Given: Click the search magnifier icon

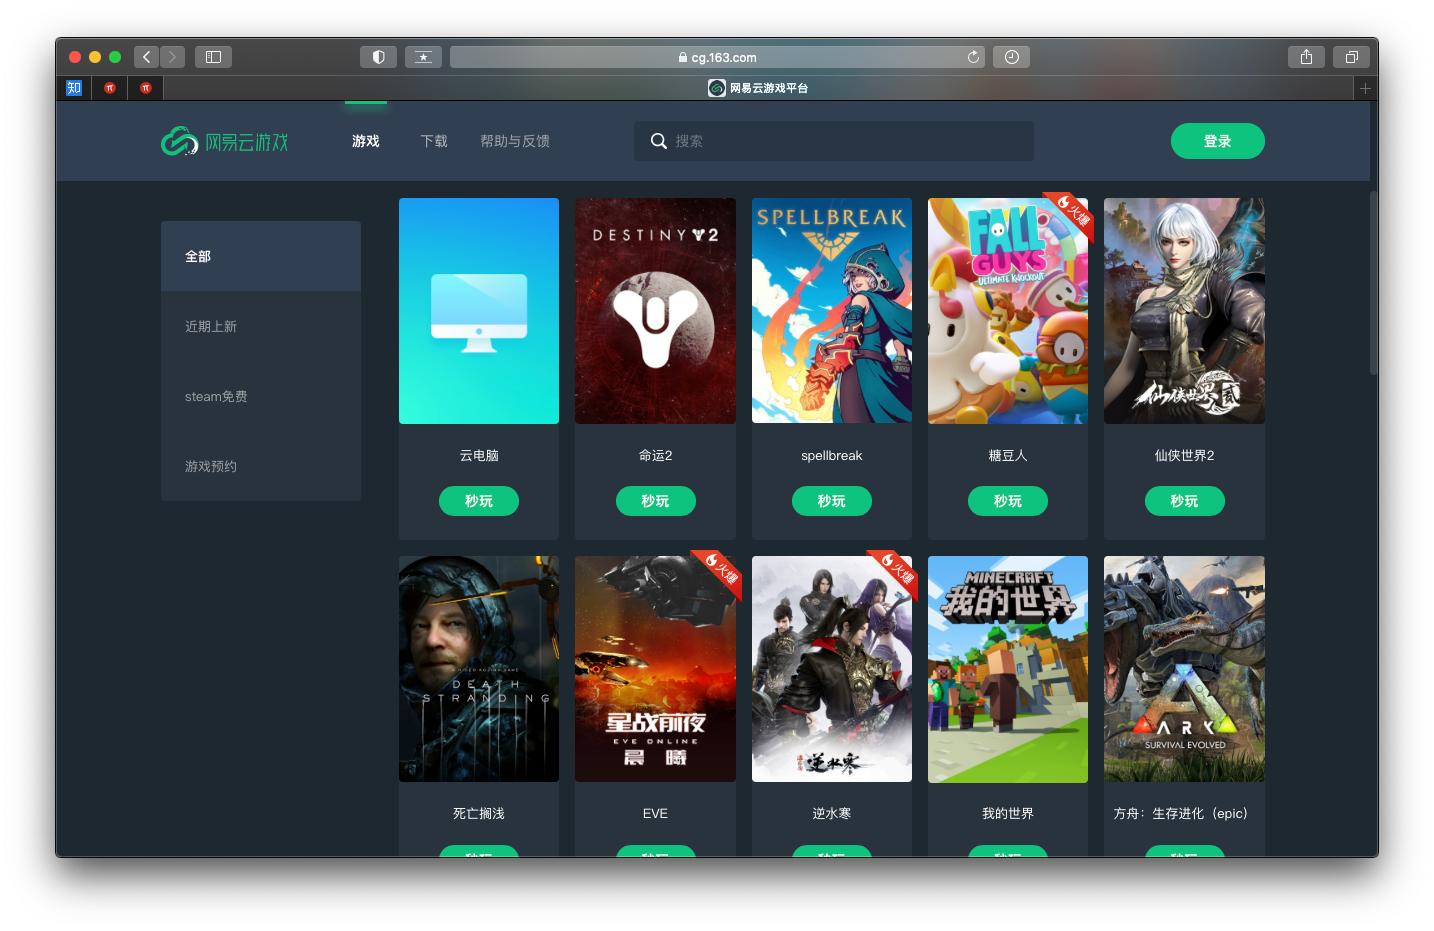Looking at the screenshot, I should pyautogui.click(x=659, y=141).
